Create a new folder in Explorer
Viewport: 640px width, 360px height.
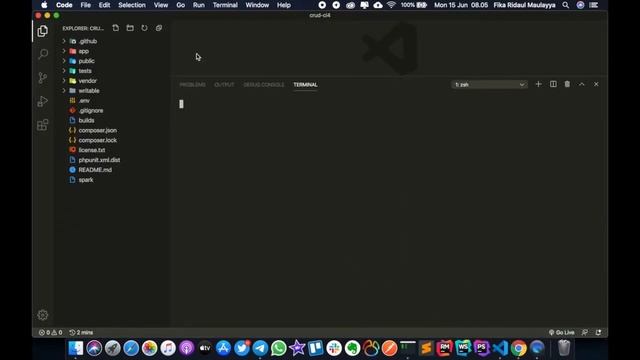tap(130, 28)
